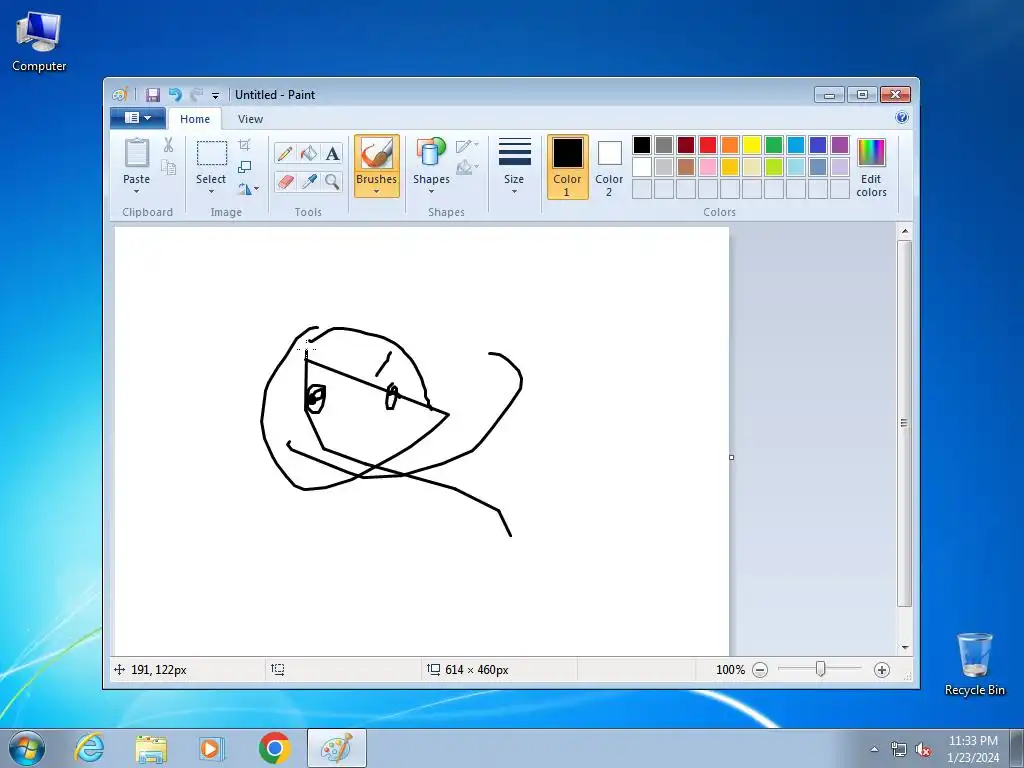Pick the red color swatch
Image resolution: width=1024 pixels, height=768 pixels.
tap(708, 145)
